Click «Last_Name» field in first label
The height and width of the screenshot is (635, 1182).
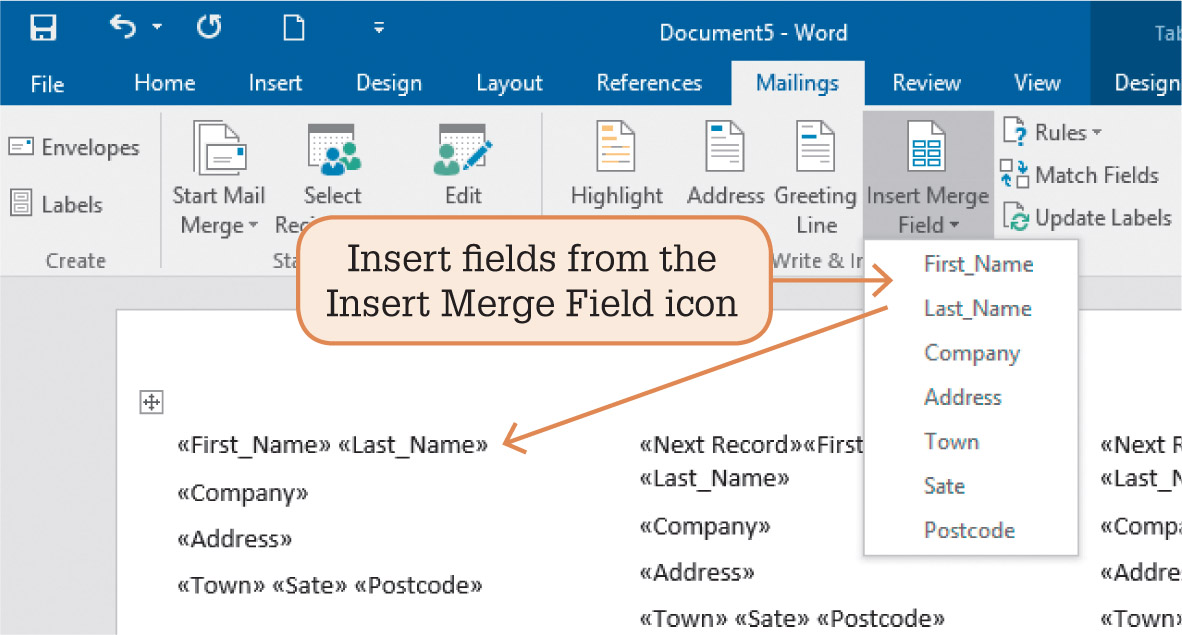413,445
